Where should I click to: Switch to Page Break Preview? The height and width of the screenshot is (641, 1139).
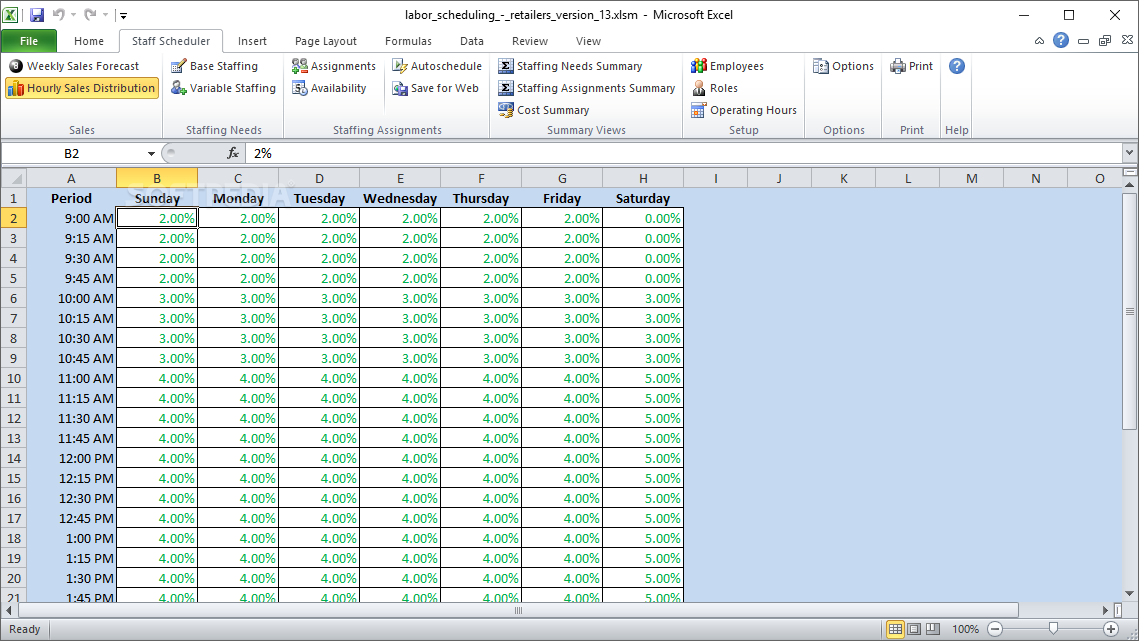[933, 629]
